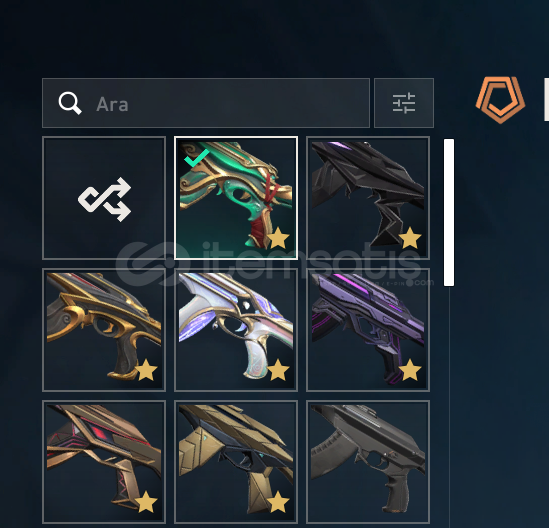
Task: Select the black angular skin thumbnail
Action: coord(368,198)
